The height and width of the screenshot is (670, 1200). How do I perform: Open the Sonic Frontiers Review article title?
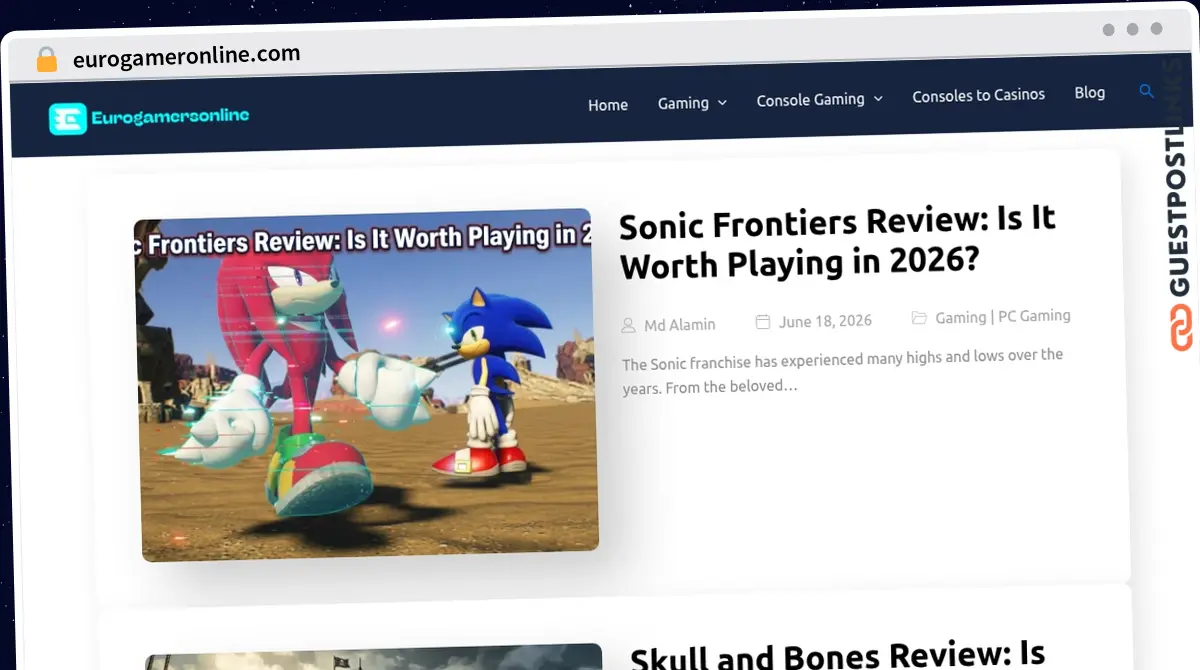(x=838, y=242)
